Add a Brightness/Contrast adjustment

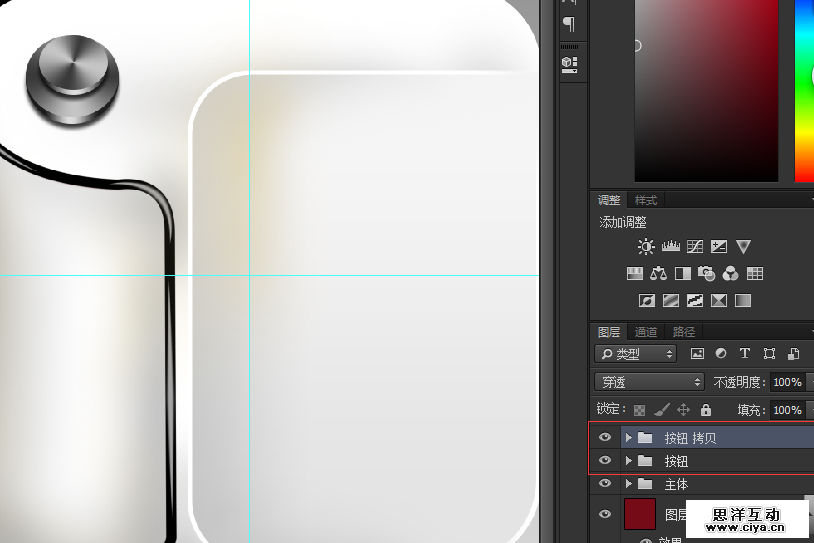pos(646,247)
